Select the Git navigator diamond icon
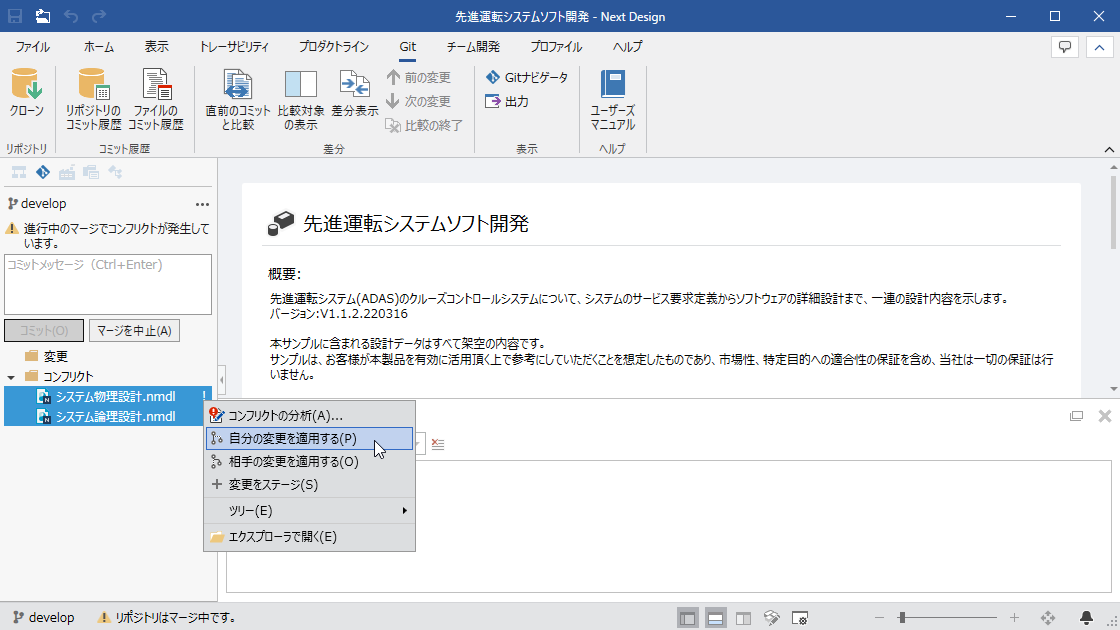 (x=43, y=172)
